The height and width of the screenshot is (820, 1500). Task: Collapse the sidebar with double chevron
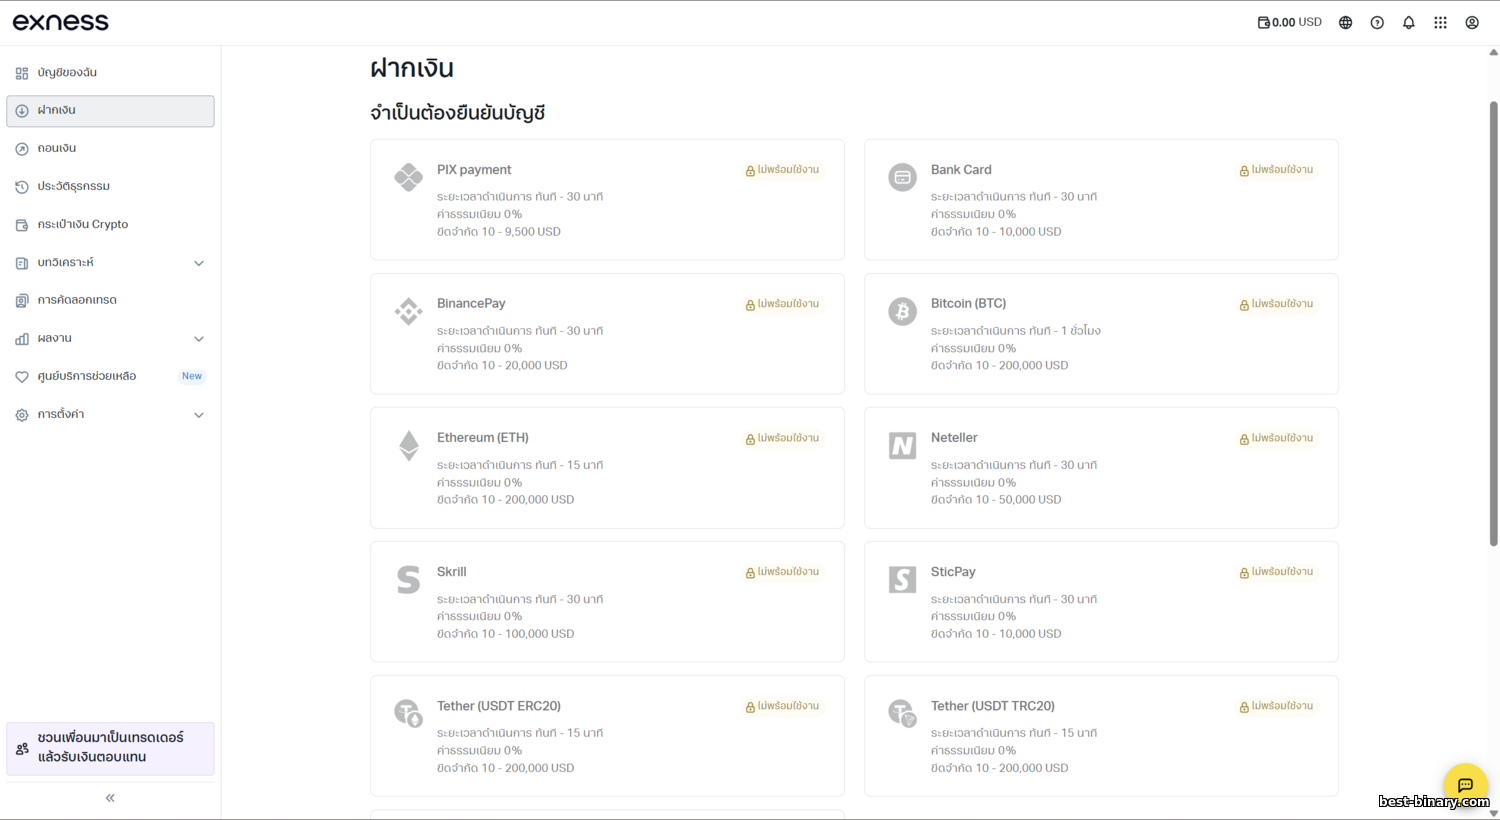click(110, 798)
